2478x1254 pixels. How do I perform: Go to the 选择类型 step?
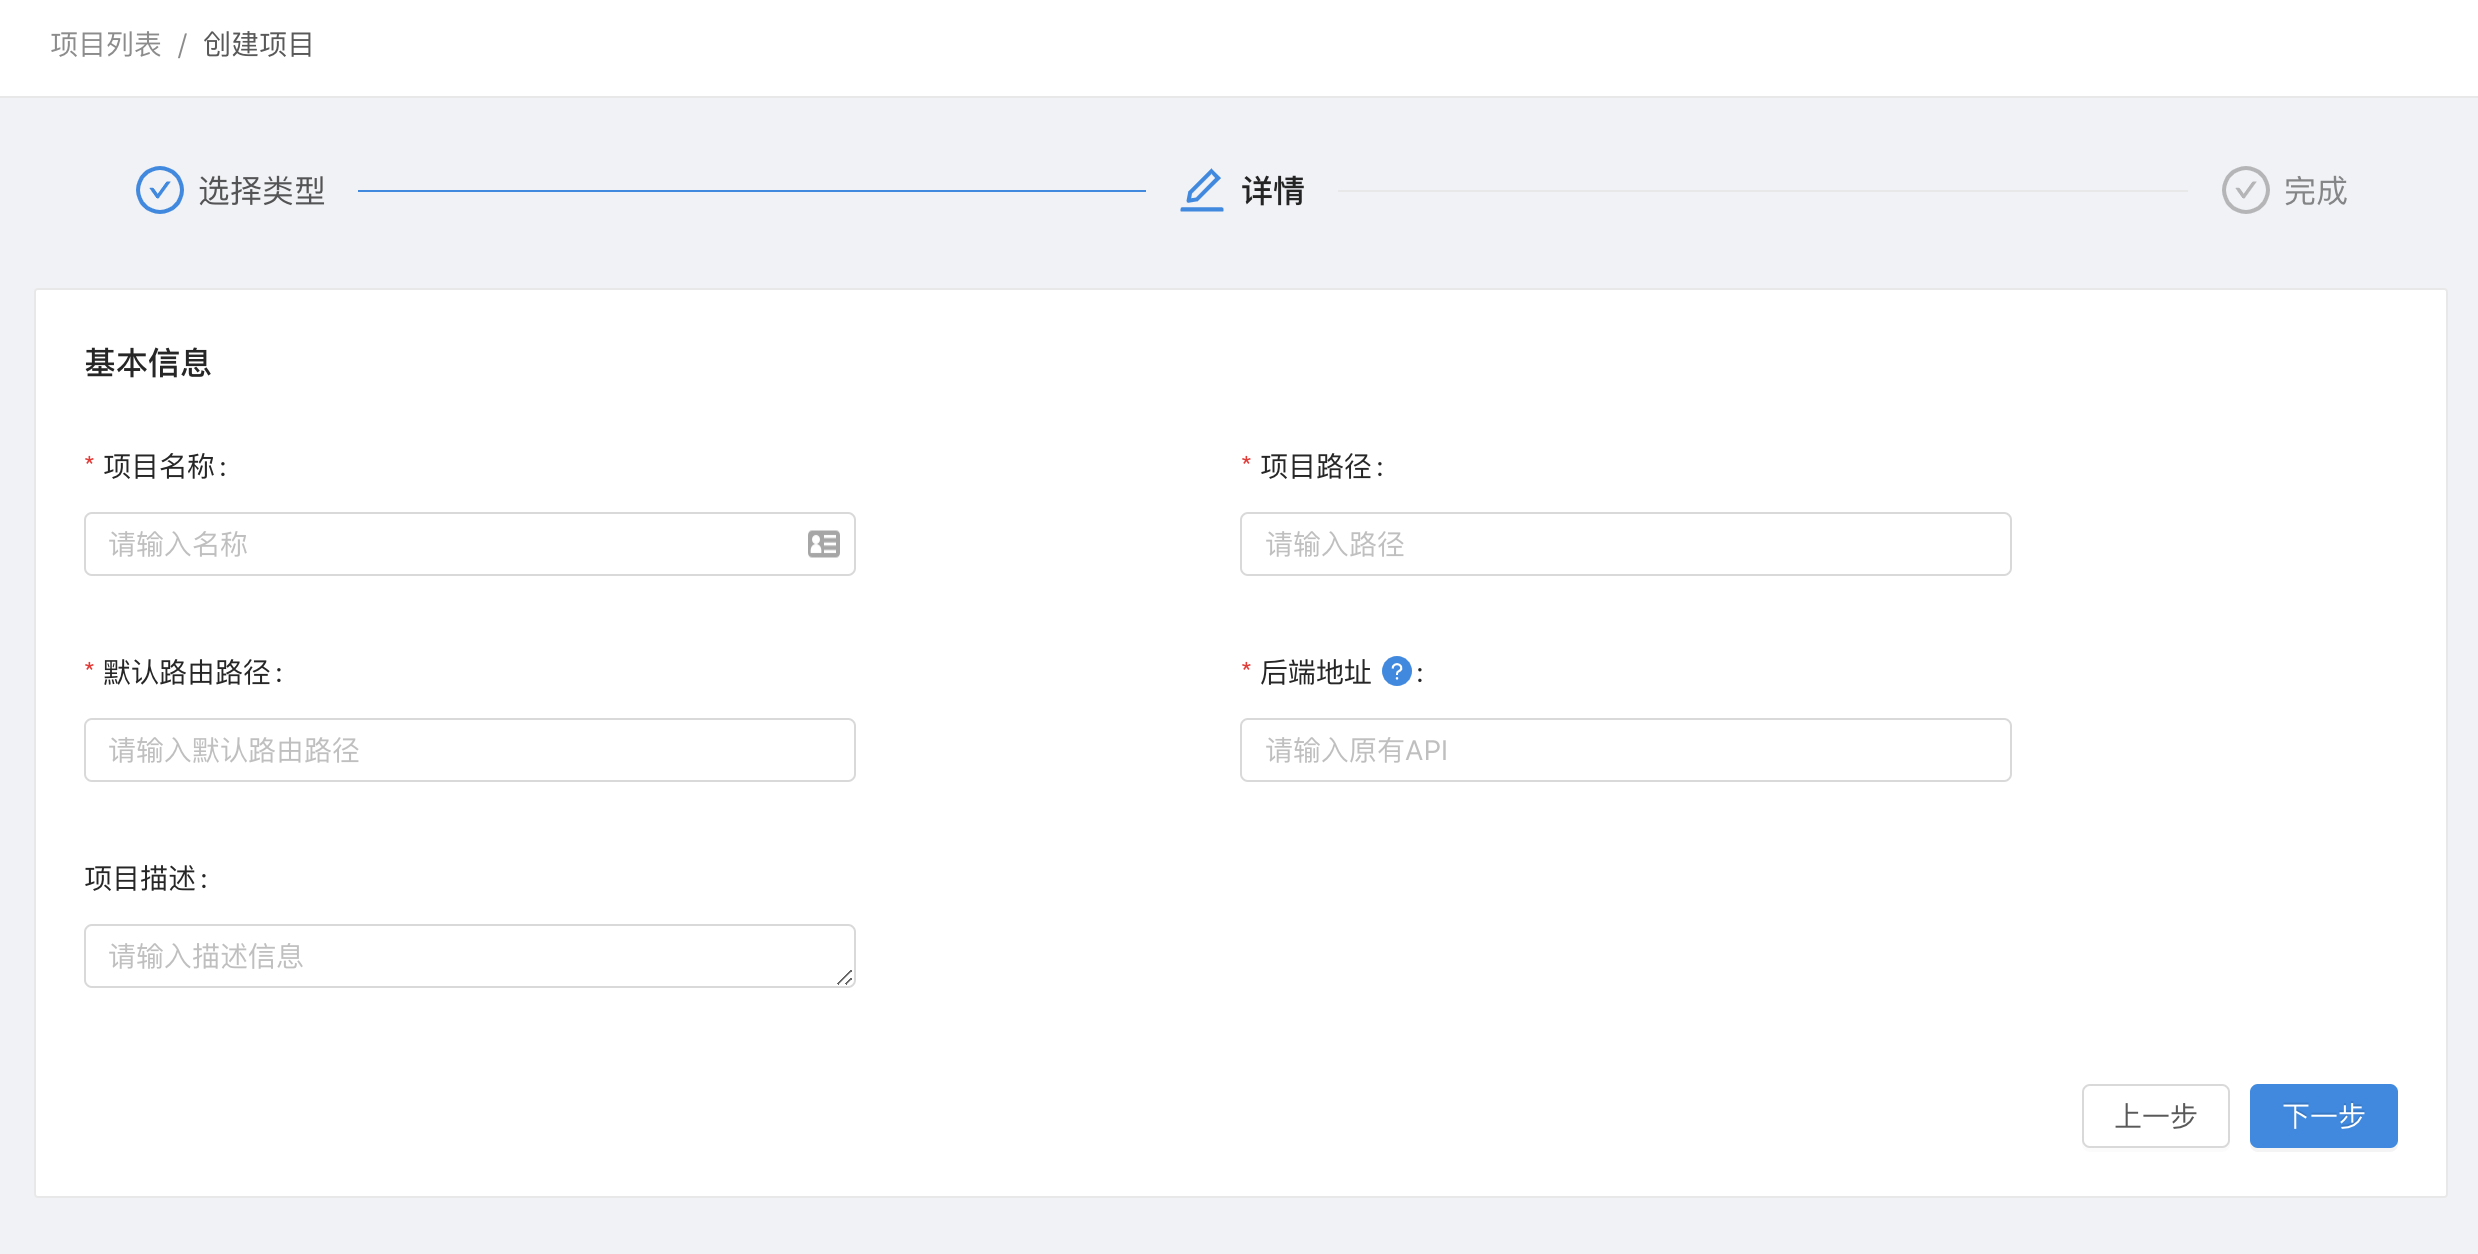(261, 190)
